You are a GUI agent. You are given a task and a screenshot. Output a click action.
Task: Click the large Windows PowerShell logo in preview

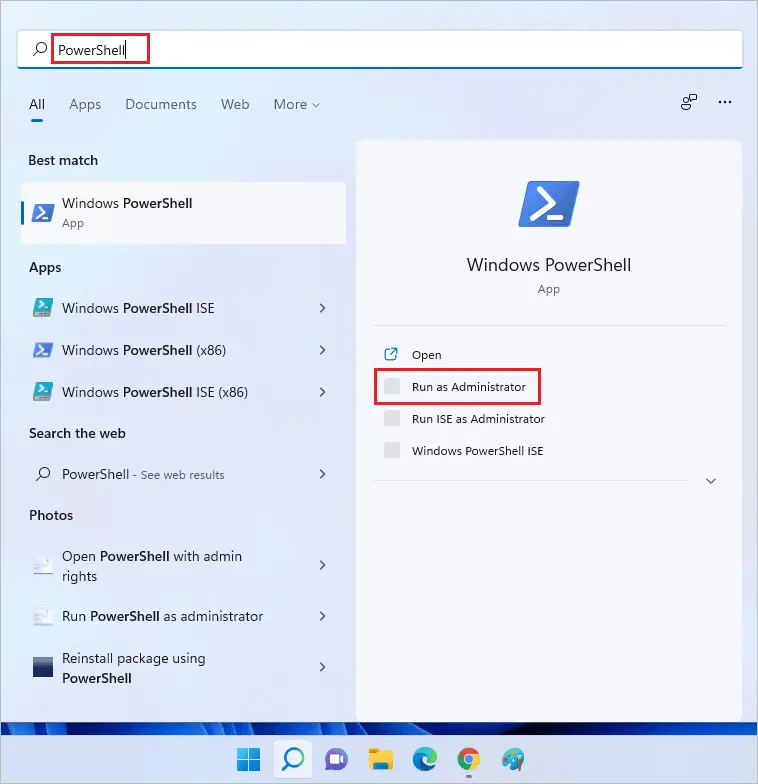point(548,204)
